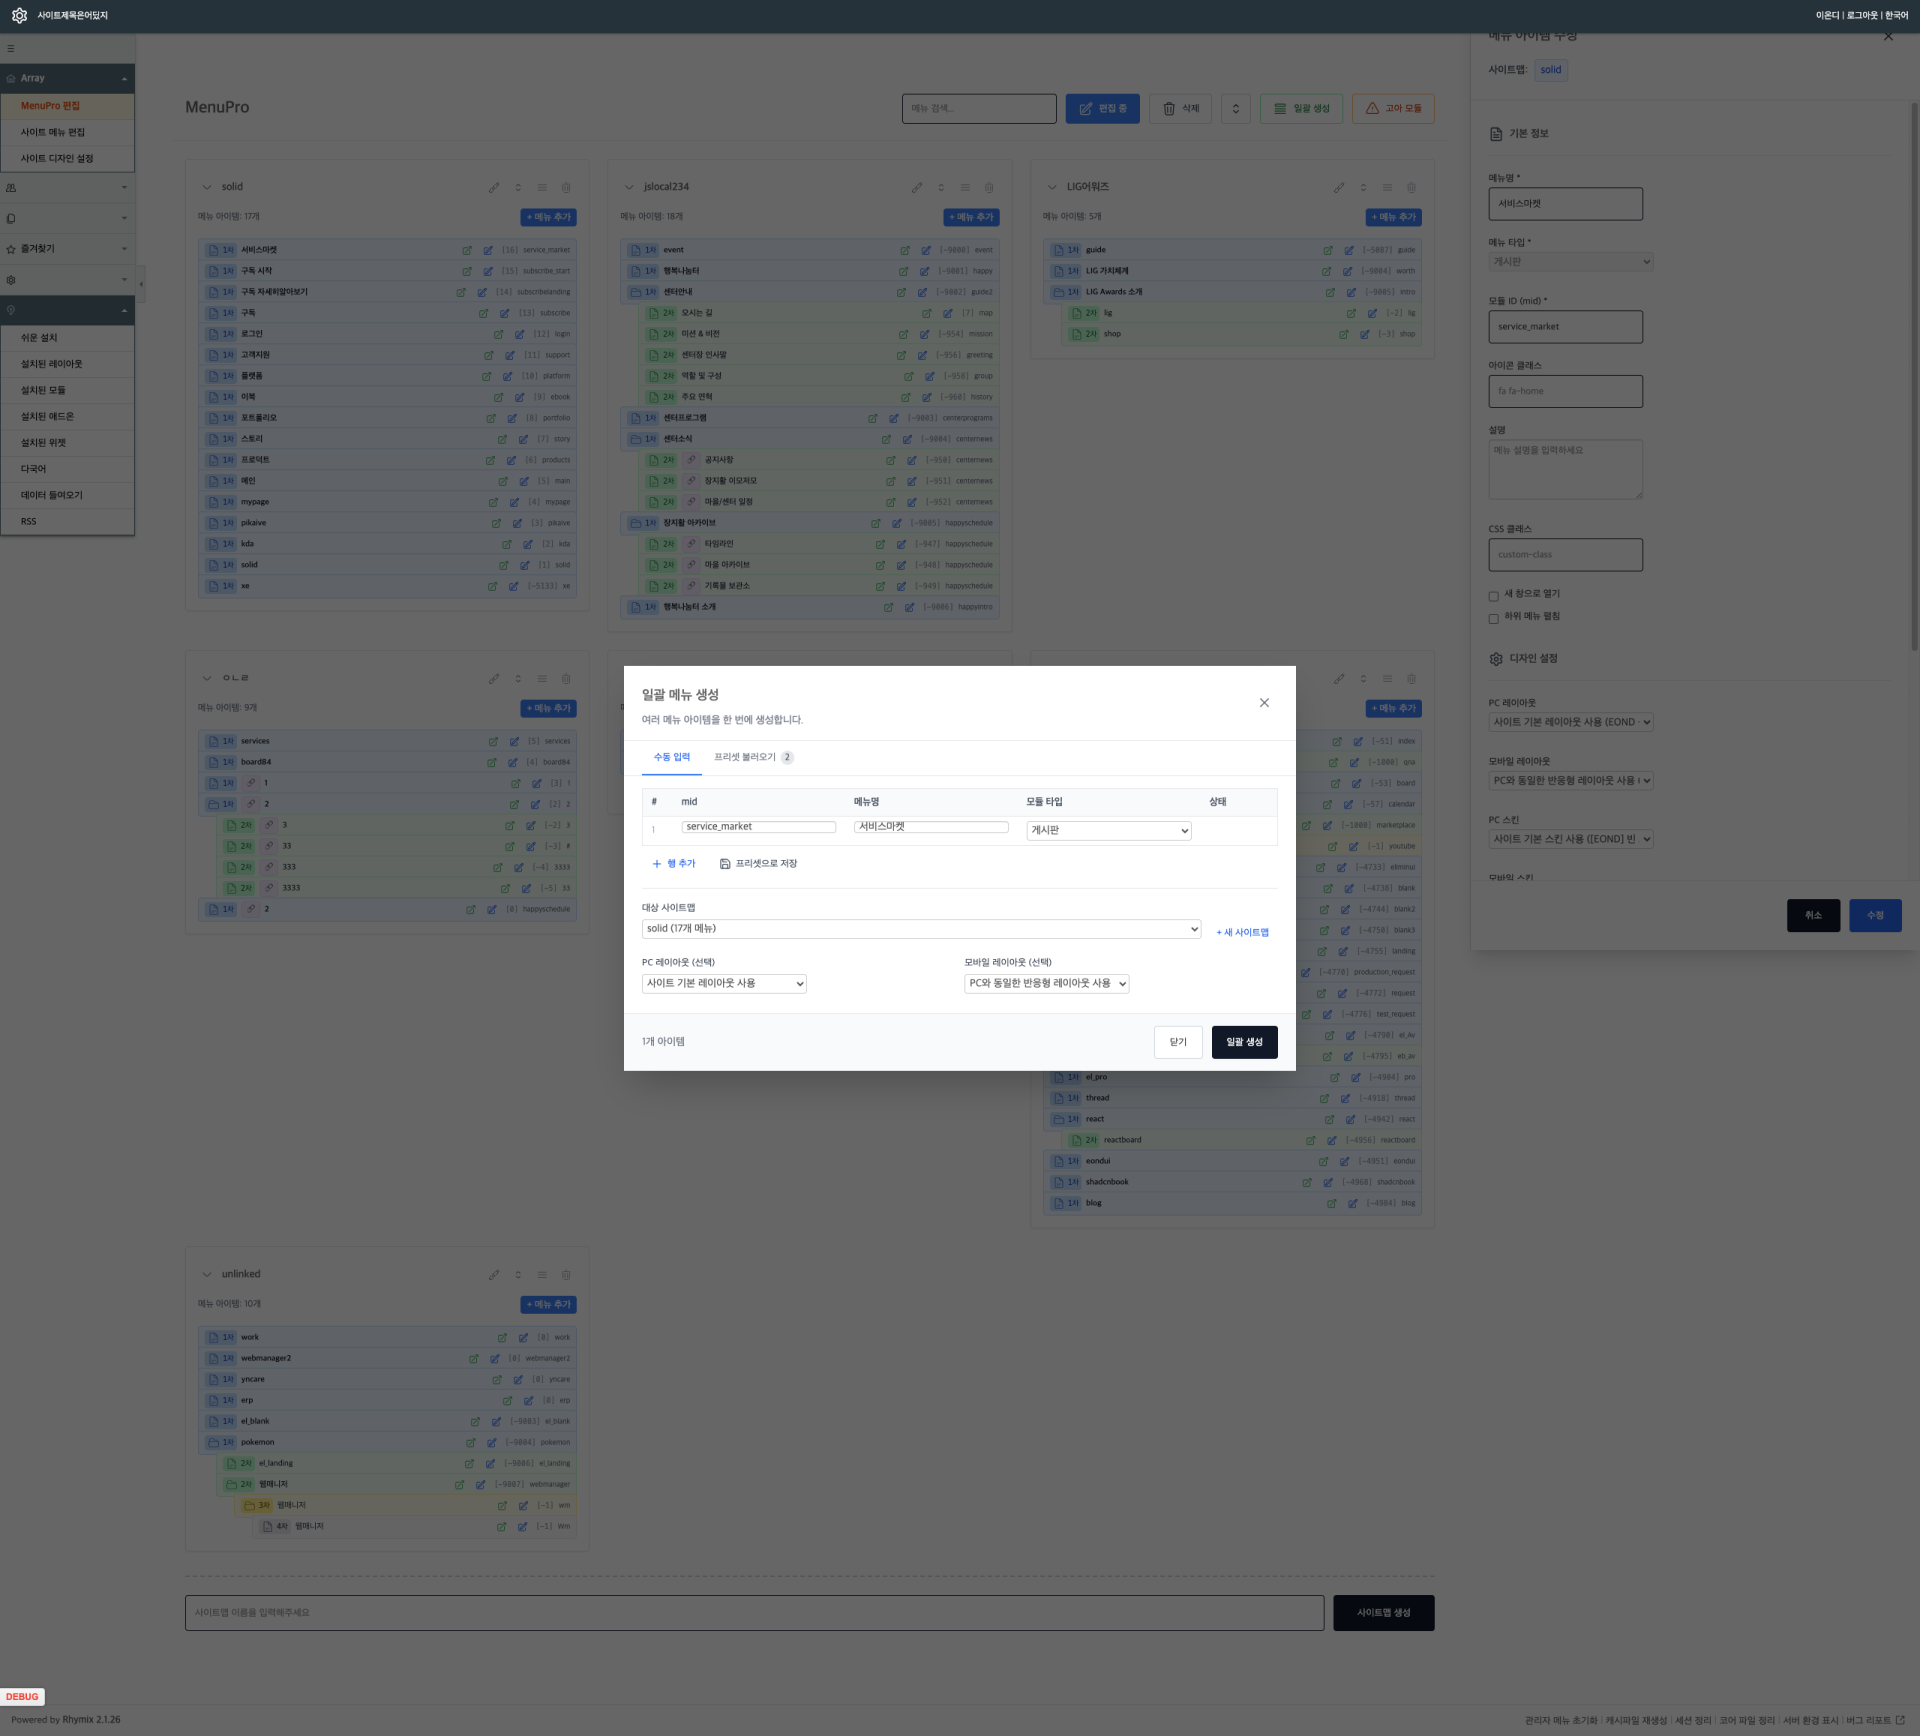
Task: Click the list icon on the LIG어워즈 sitemap header
Action: click(x=1387, y=188)
